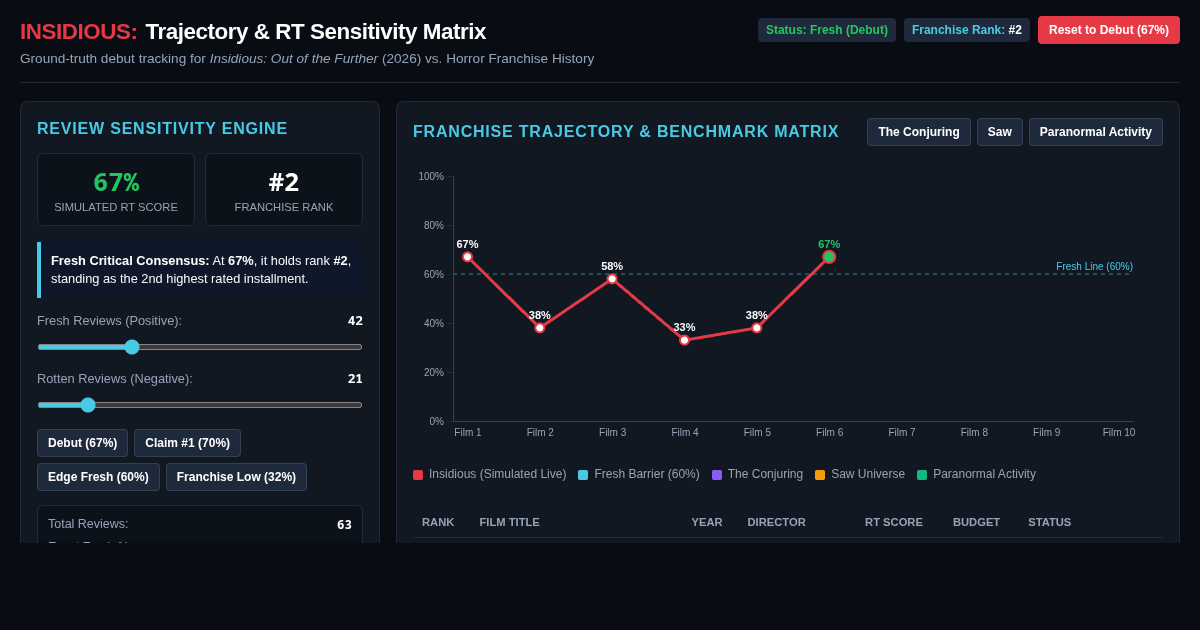Sort table by FILM TITLE column header
The width and height of the screenshot is (1200, 630).
click(509, 522)
